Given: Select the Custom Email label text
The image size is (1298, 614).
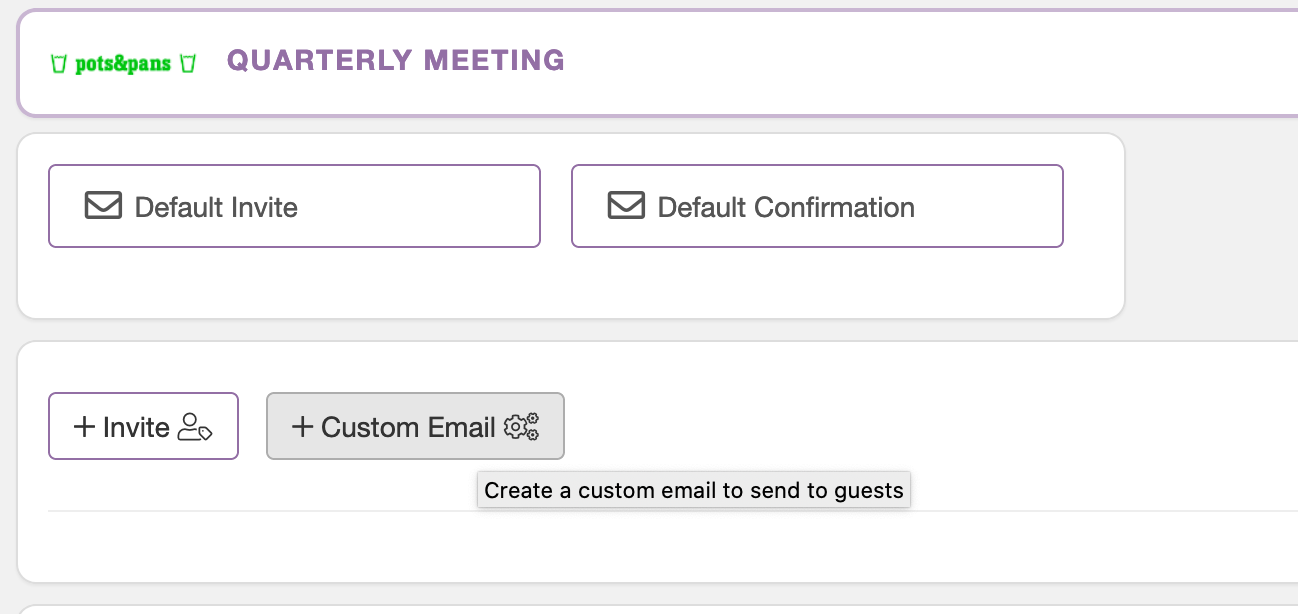Looking at the screenshot, I should [x=408, y=427].
